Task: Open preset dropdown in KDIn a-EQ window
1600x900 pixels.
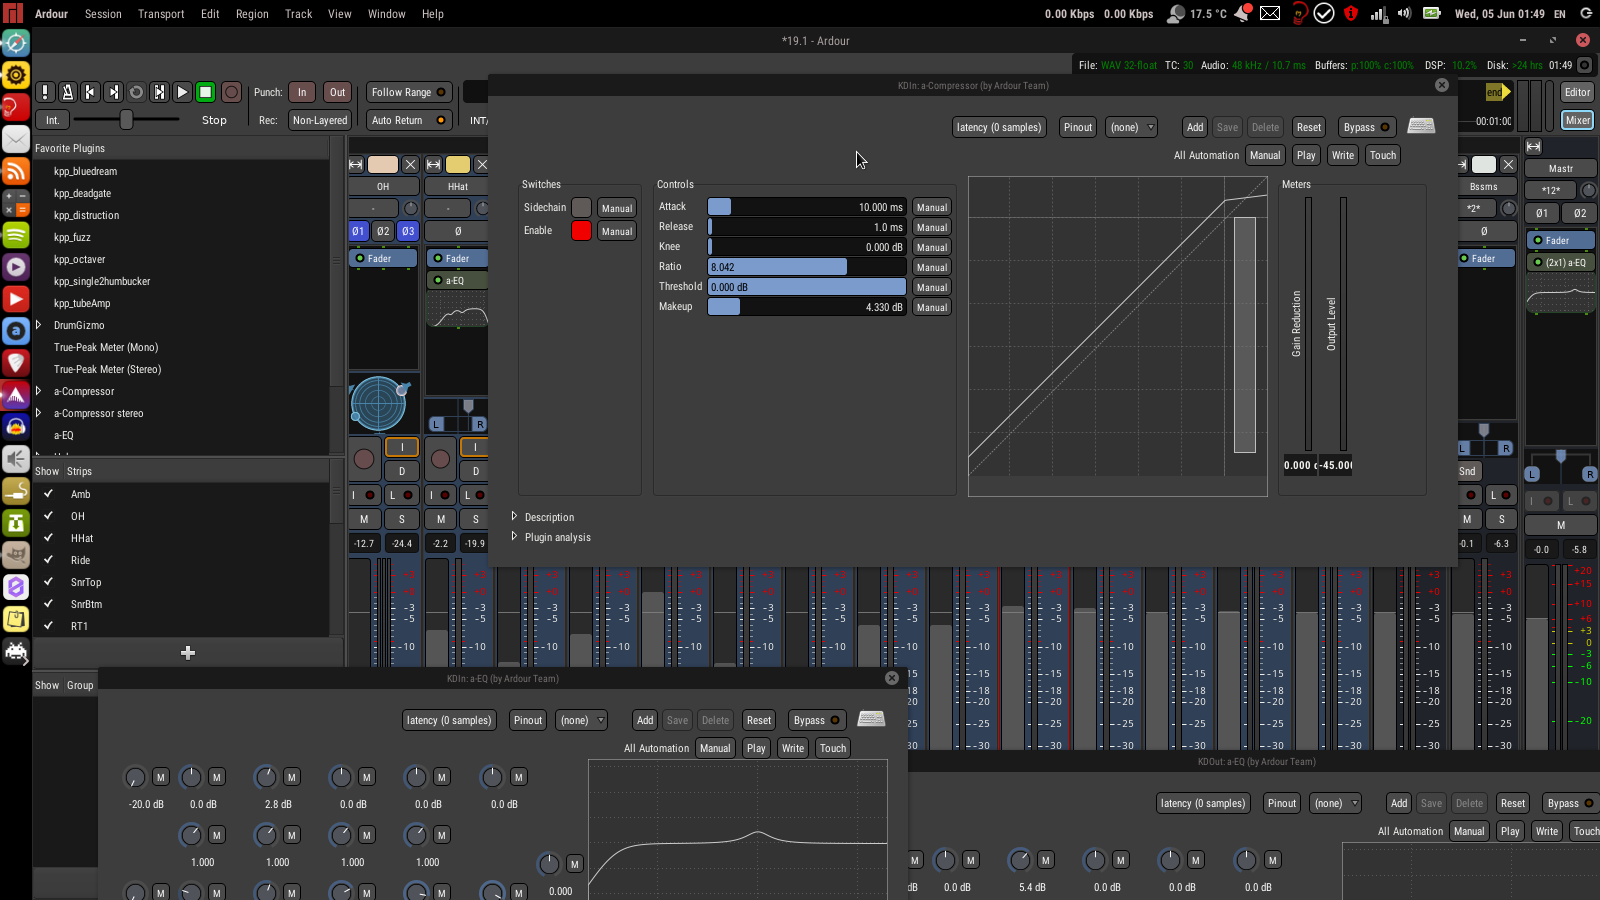Action: tap(582, 720)
